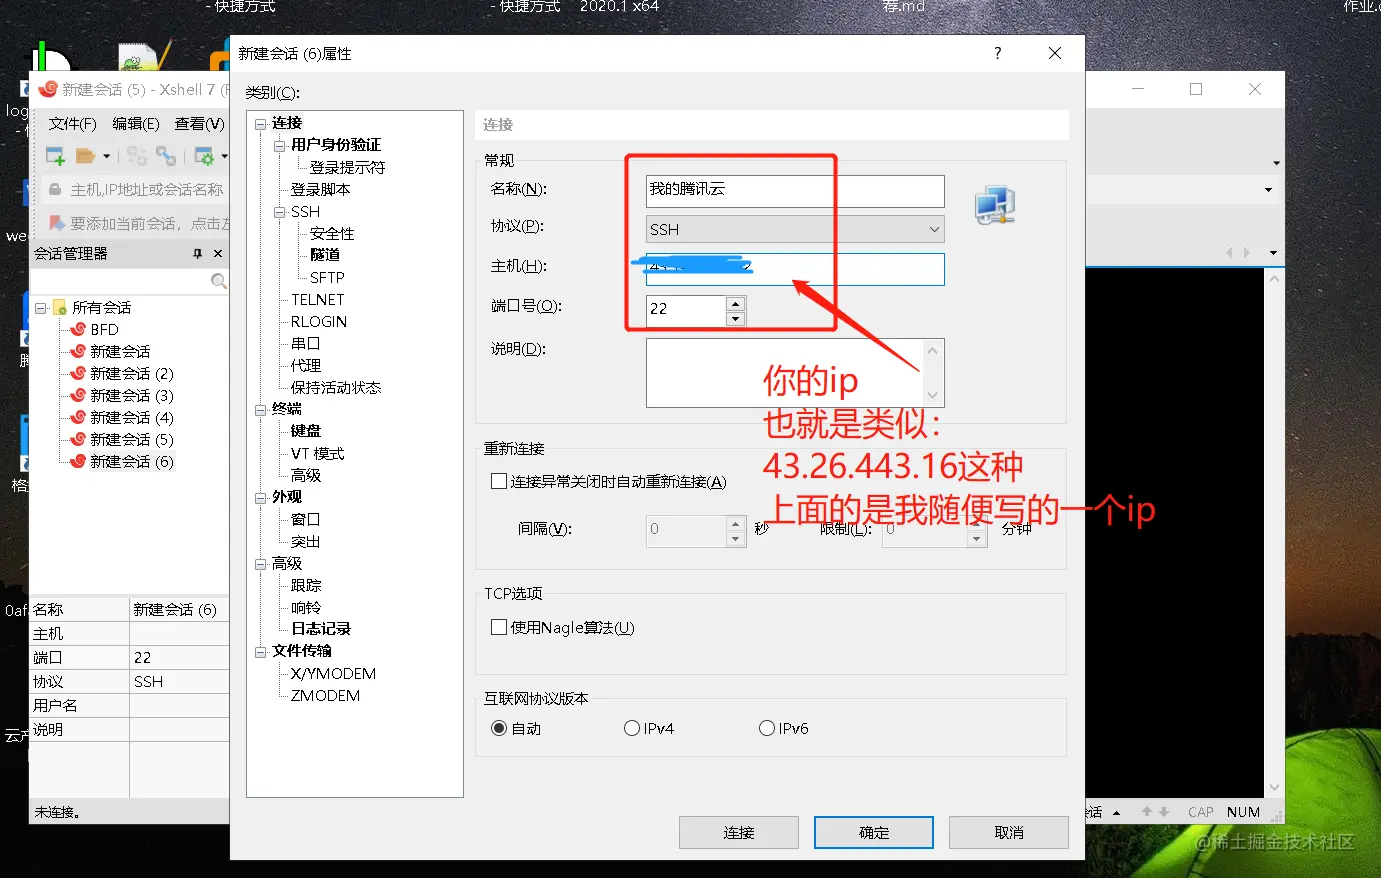Enable the 使用Nagle算法 checkbox

tap(497, 627)
